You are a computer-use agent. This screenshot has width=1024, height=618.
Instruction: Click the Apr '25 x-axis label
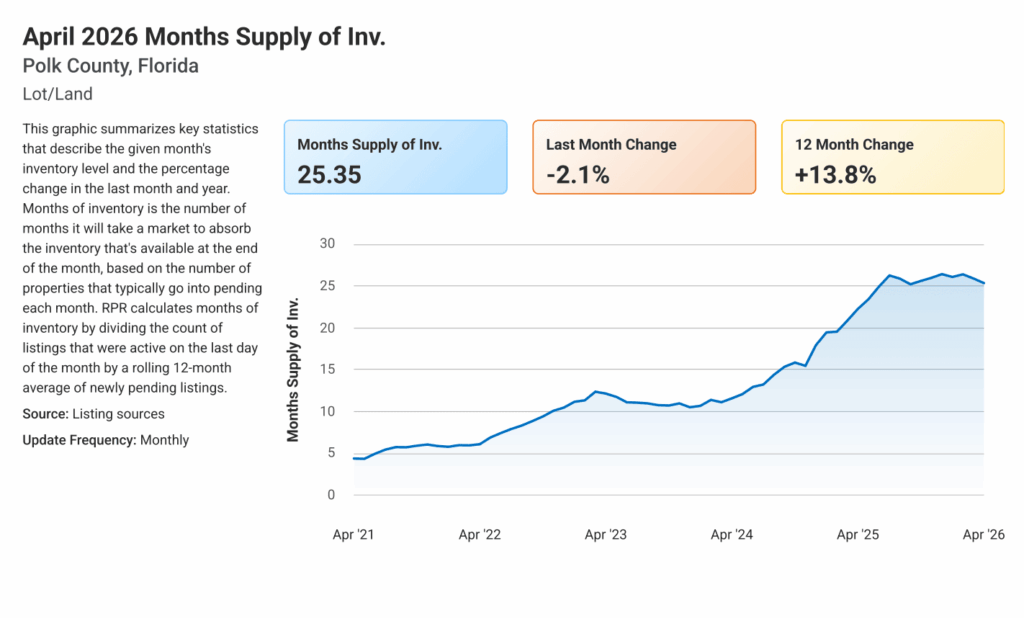click(857, 534)
